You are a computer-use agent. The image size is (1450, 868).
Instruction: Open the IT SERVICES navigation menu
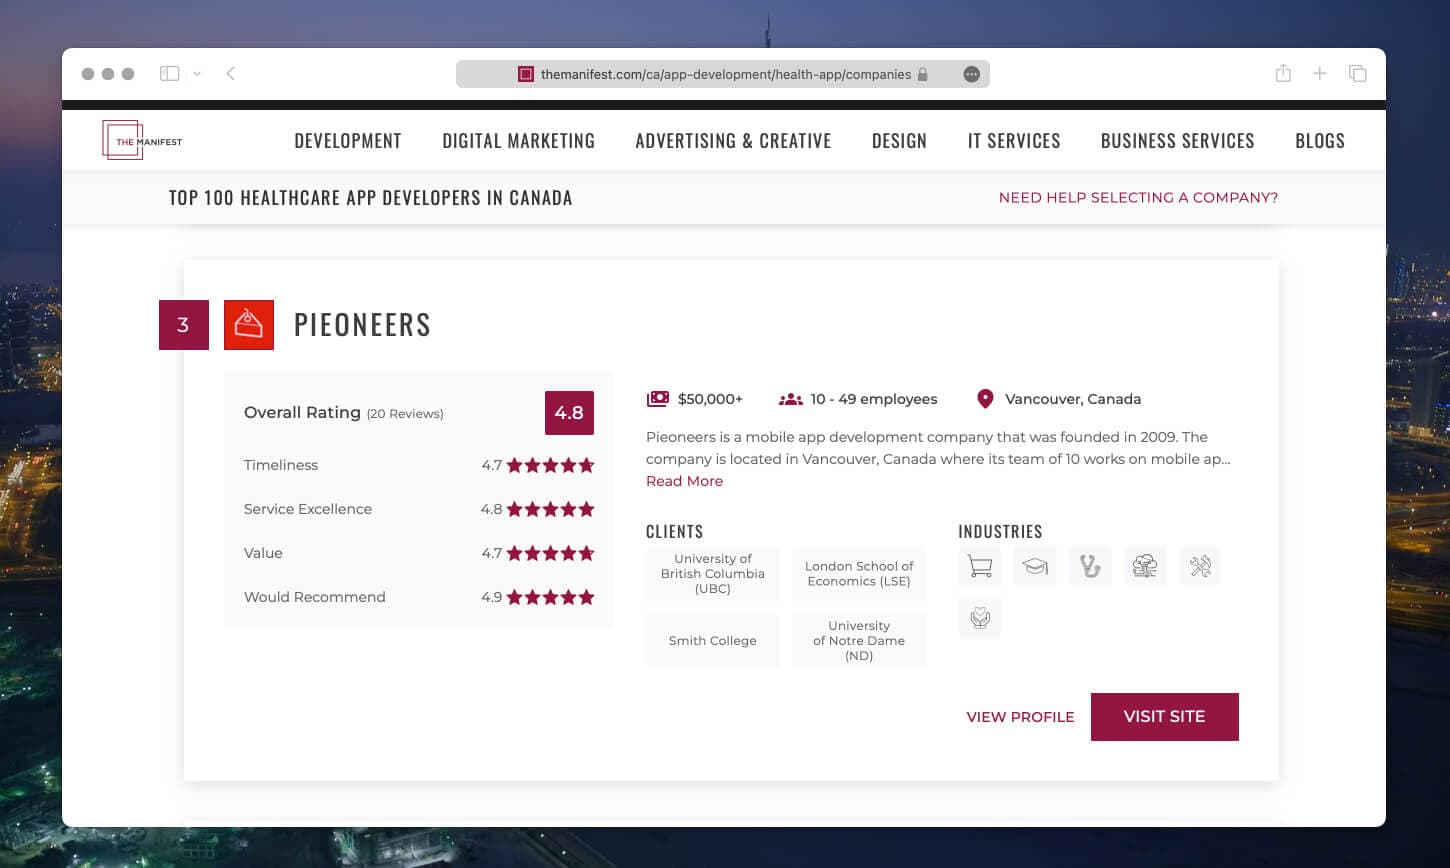(x=1013, y=140)
